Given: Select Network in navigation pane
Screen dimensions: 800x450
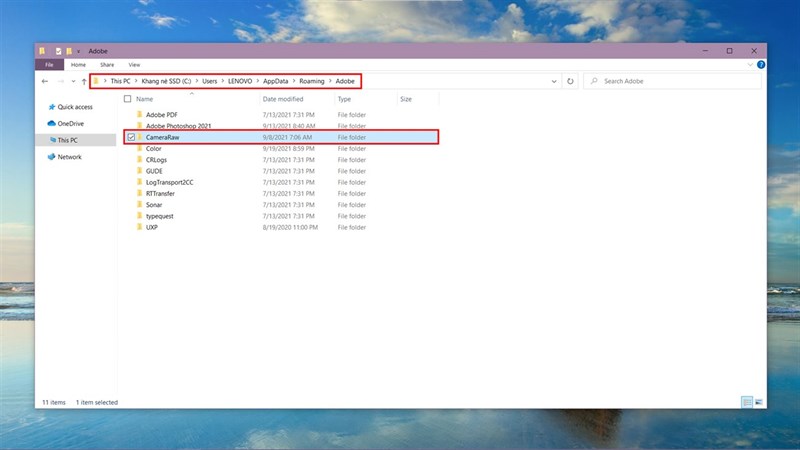Looking at the screenshot, I should pyautogui.click(x=69, y=157).
